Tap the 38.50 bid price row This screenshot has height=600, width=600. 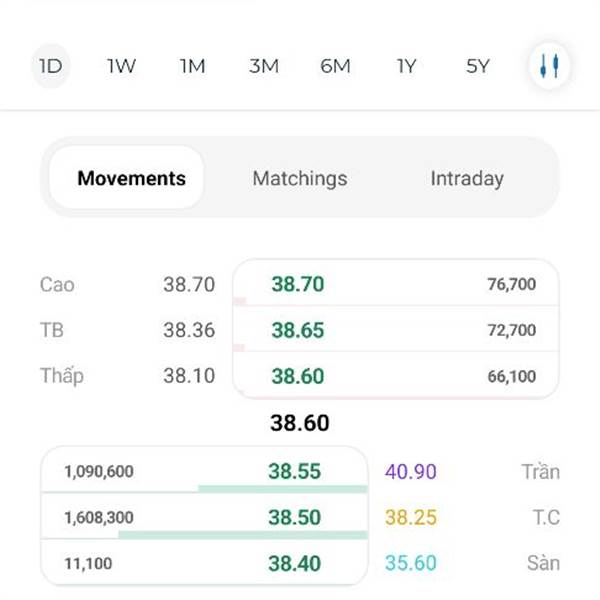pos(204,516)
